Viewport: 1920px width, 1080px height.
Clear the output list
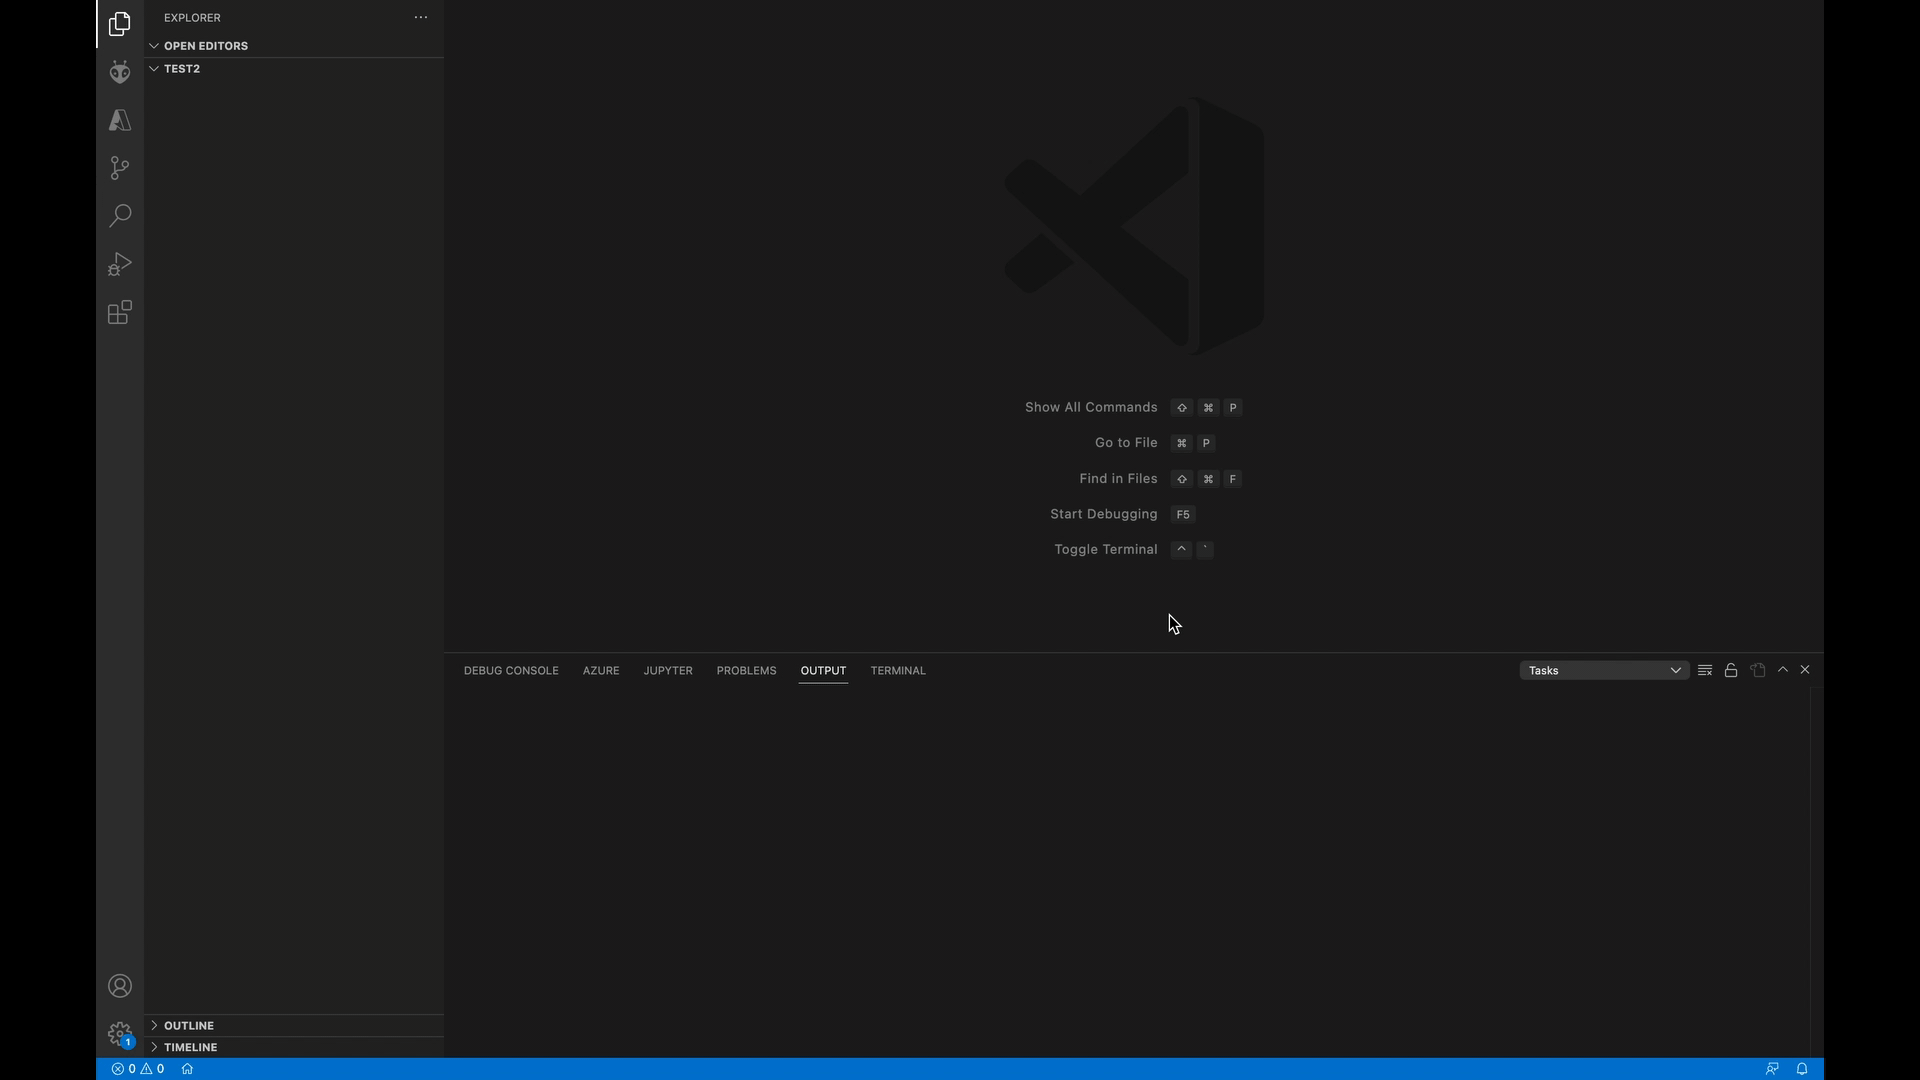coord(1705,671)
